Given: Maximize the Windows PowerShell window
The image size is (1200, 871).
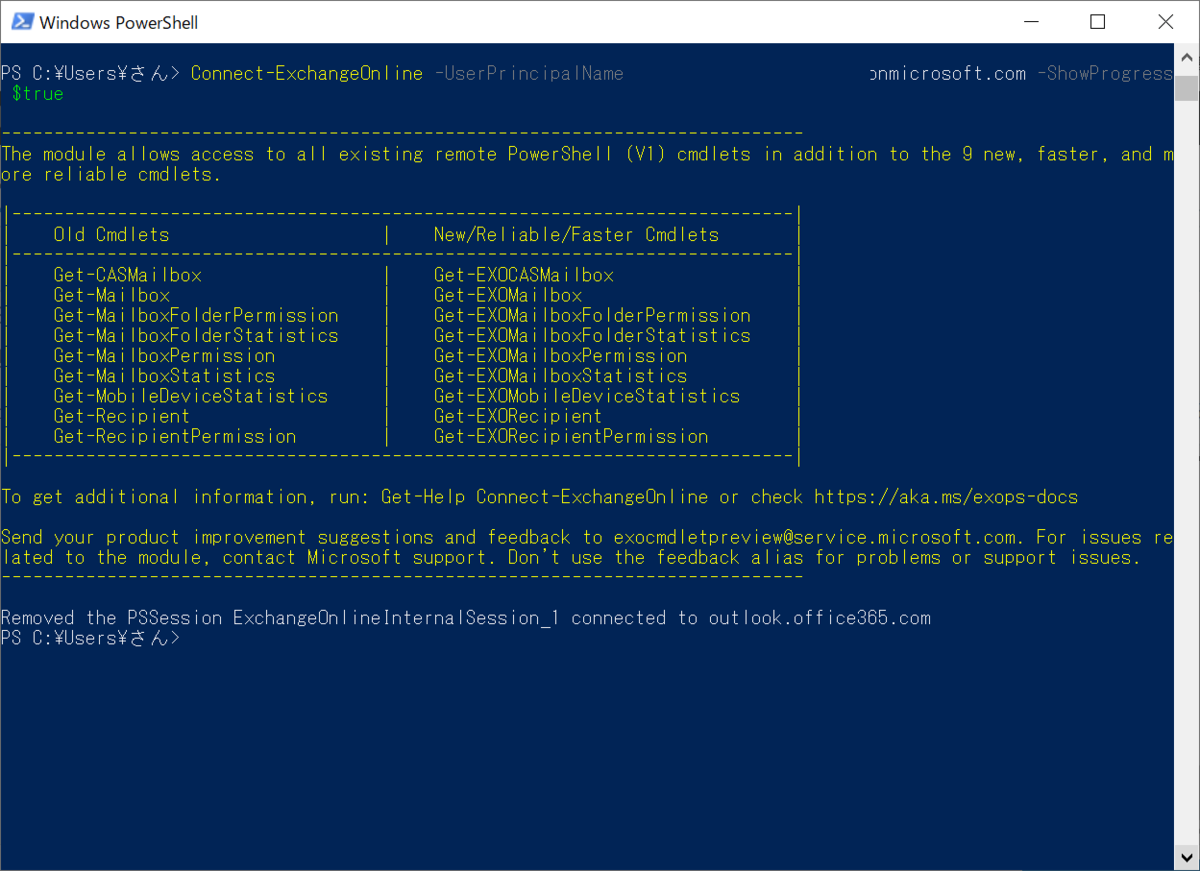Looking at the screenshot, I should [x=1097, y=21].
